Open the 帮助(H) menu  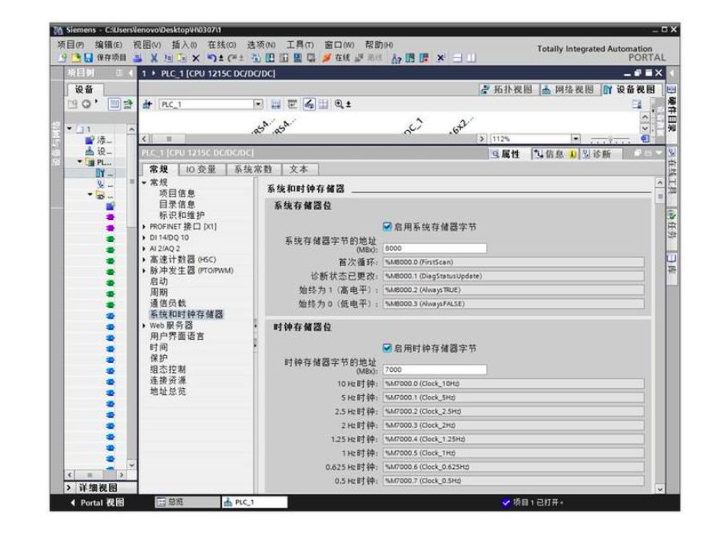click(x=379, y=44)
